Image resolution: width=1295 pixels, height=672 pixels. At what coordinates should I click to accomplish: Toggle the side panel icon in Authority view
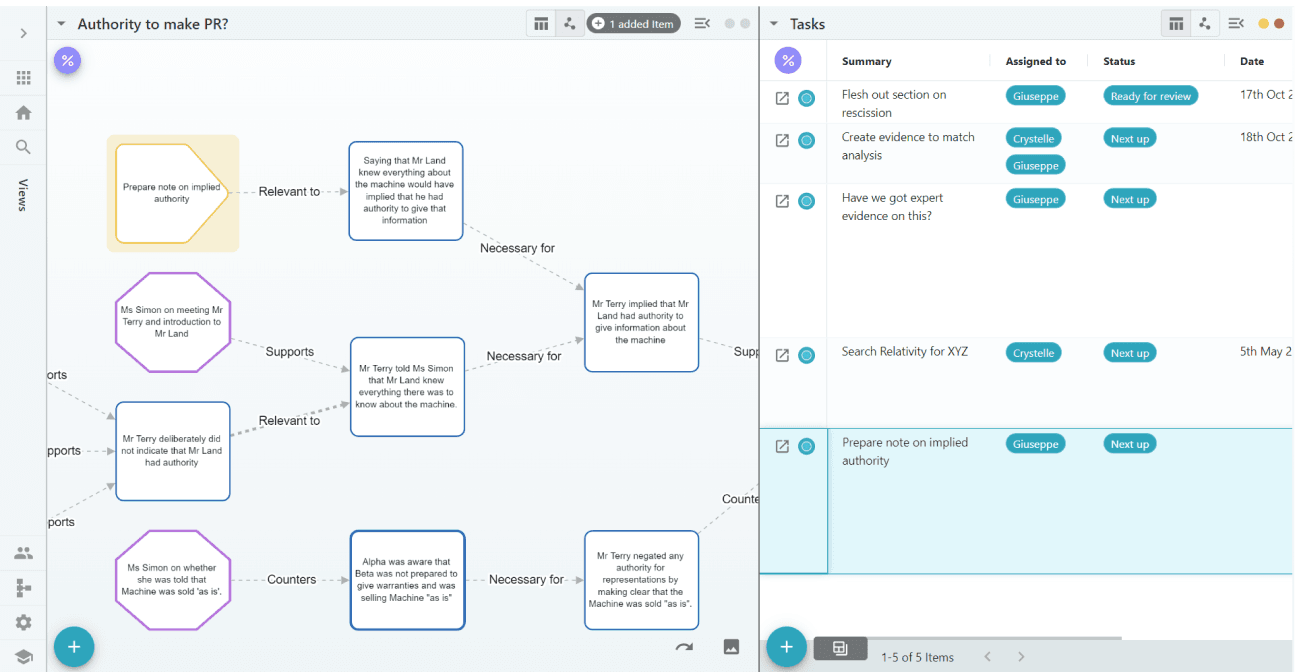click(x=702, y=24)
